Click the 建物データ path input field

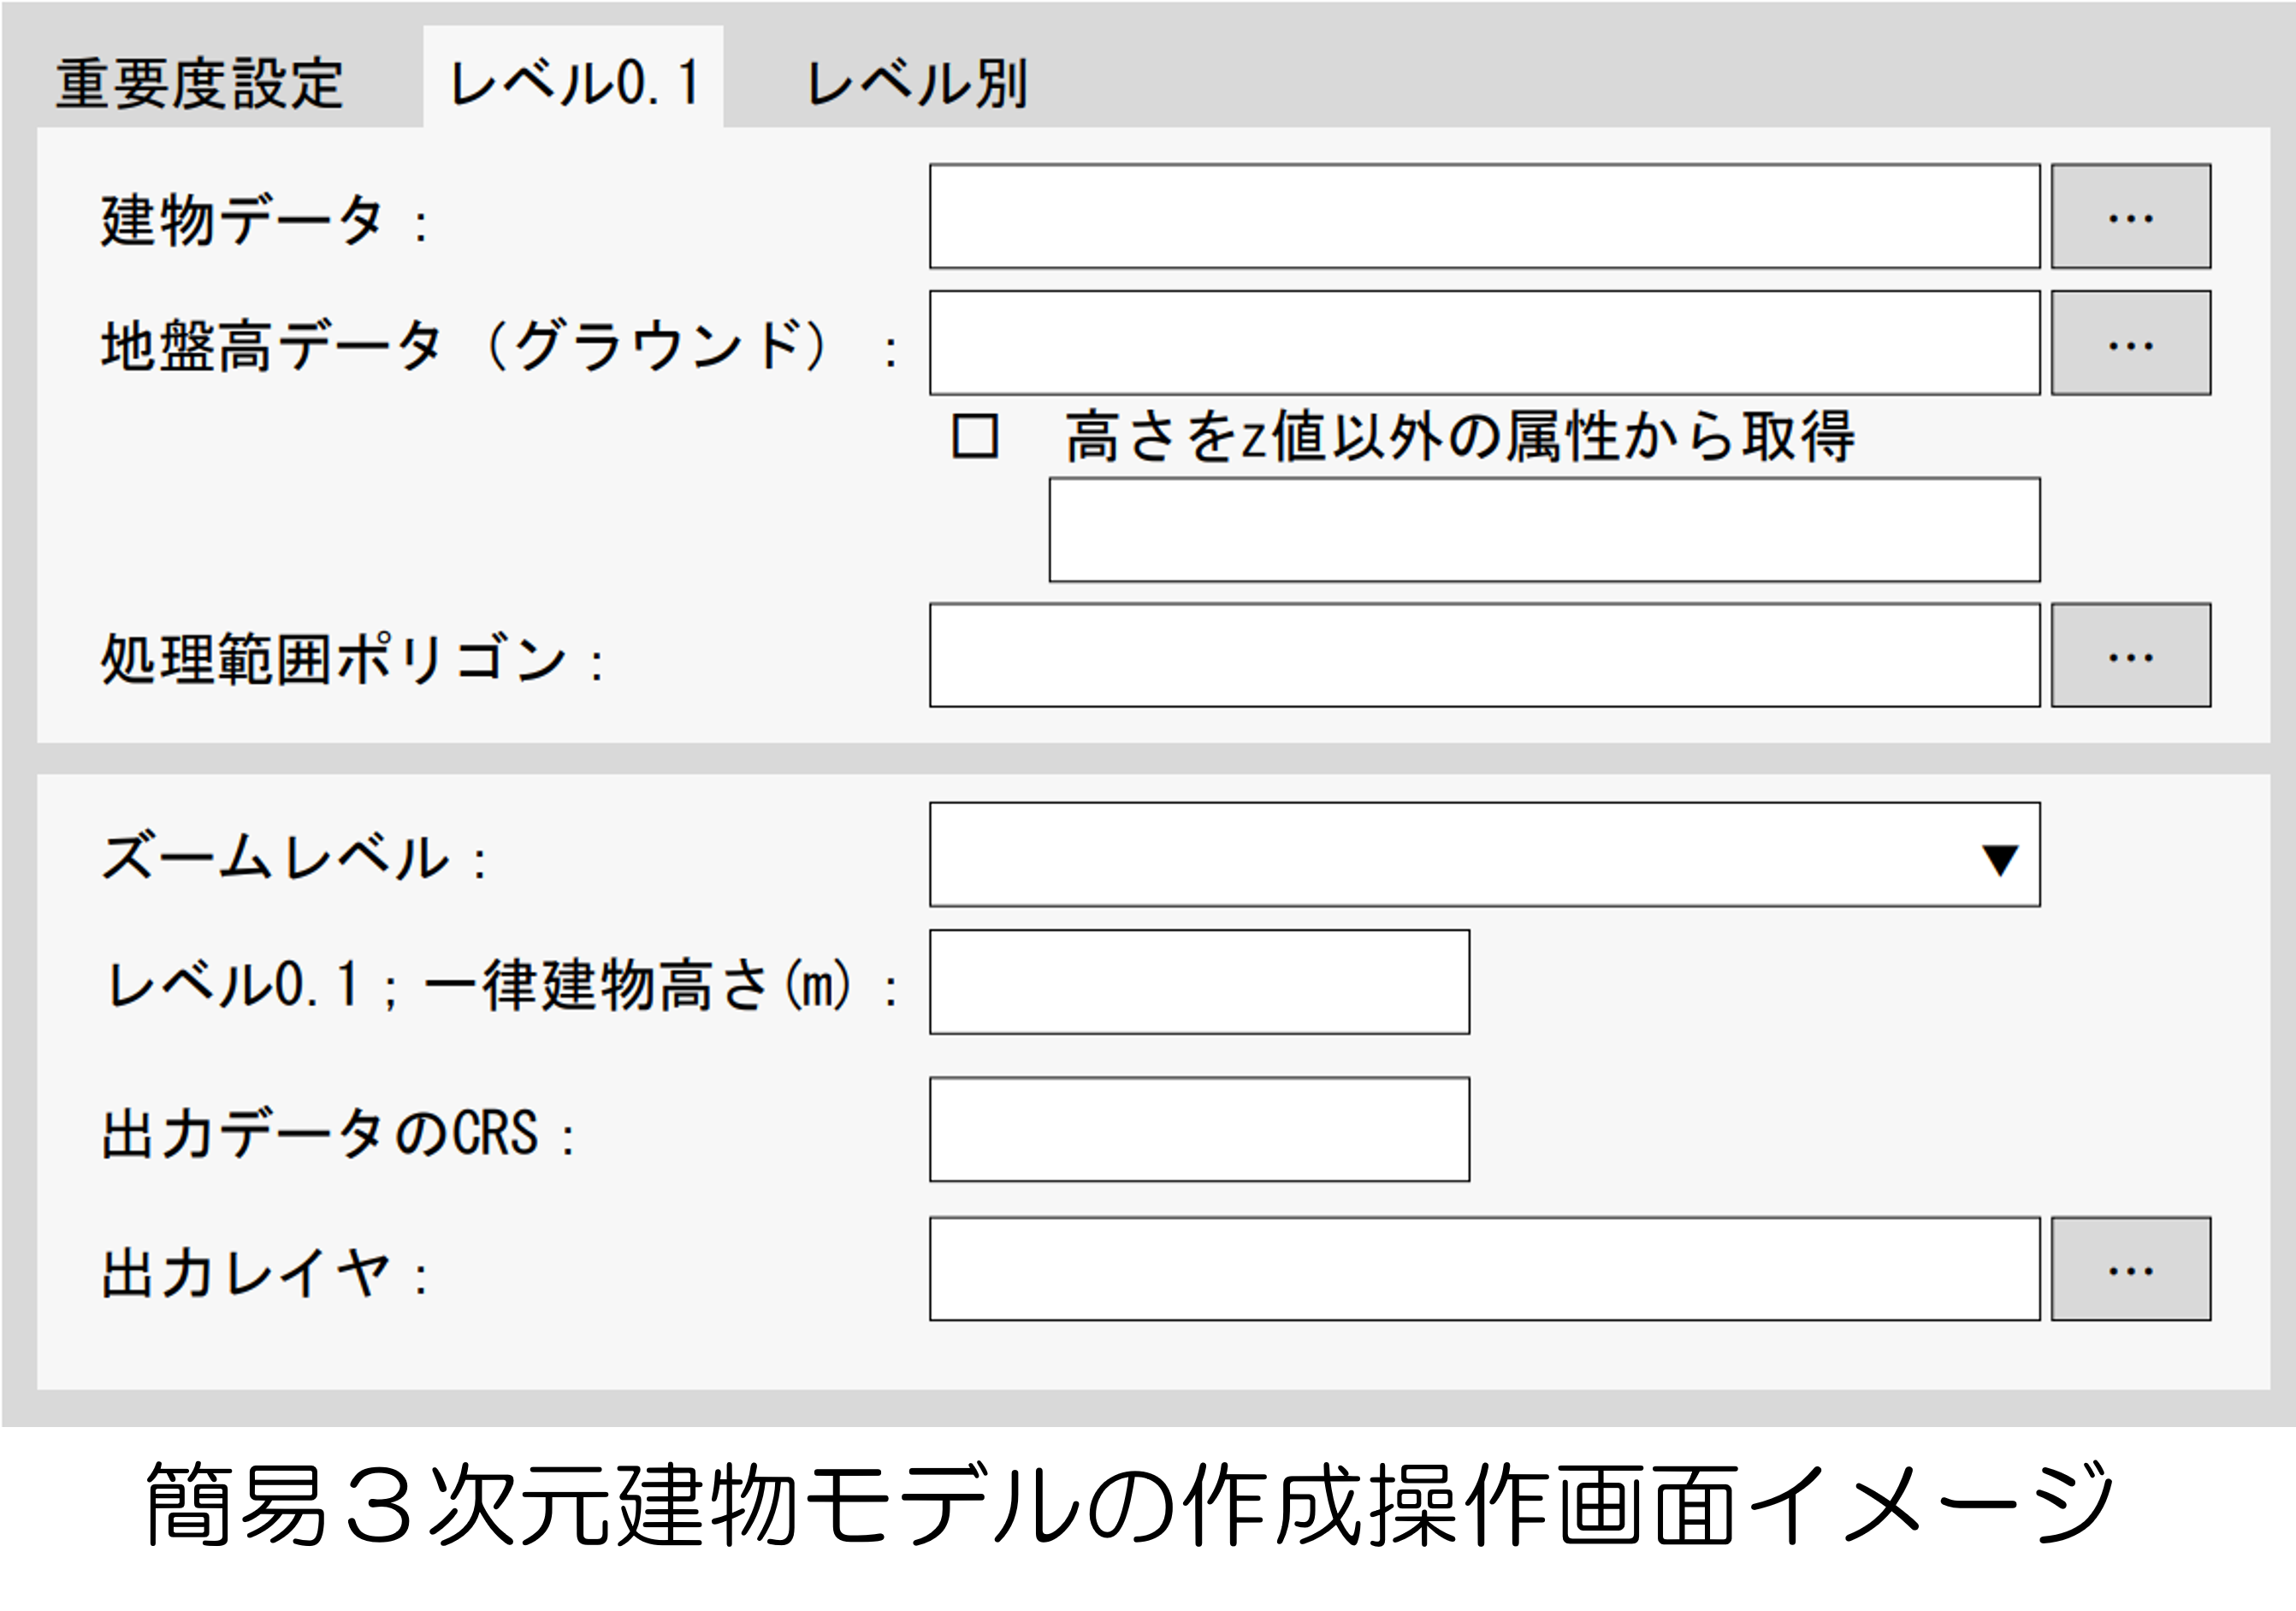point(1484,217)
